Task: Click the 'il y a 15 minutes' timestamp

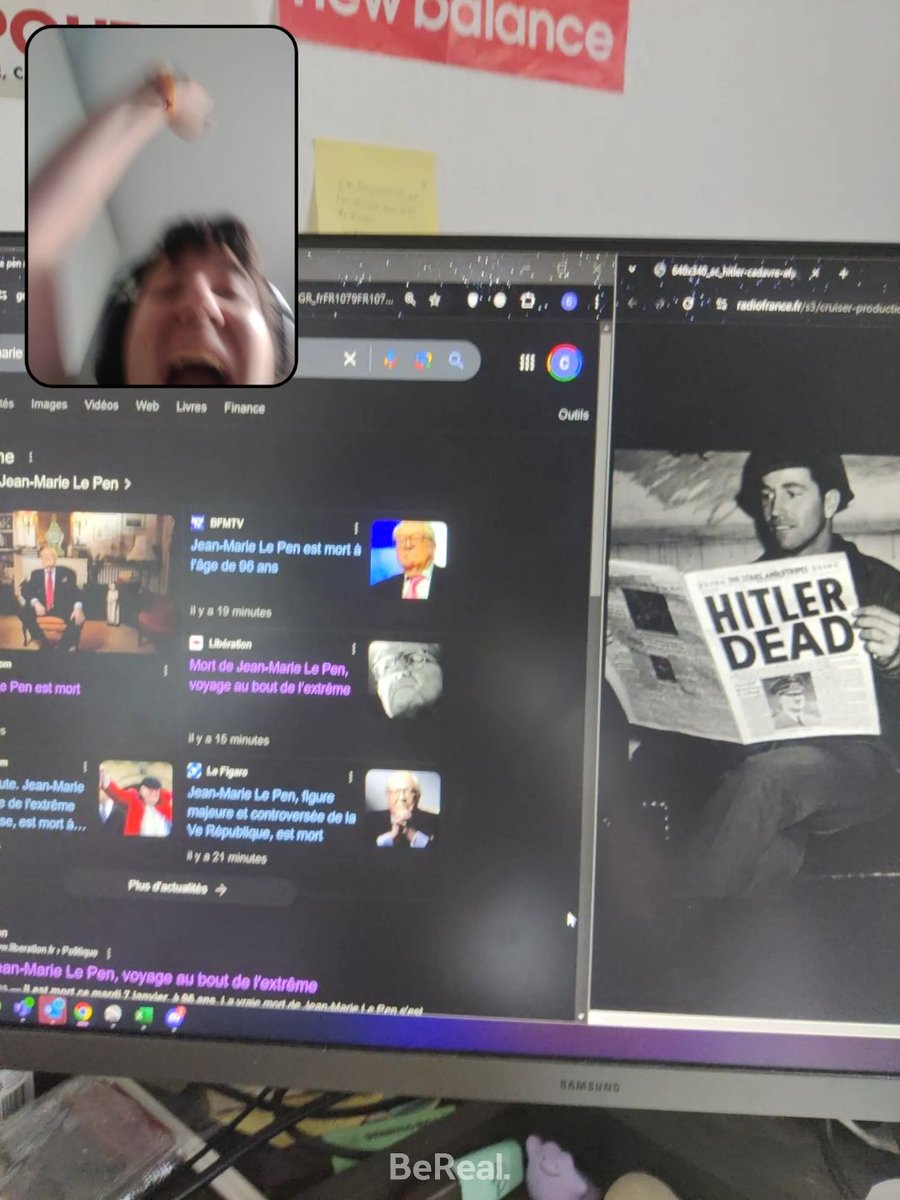Action: [x=228, y=740]
